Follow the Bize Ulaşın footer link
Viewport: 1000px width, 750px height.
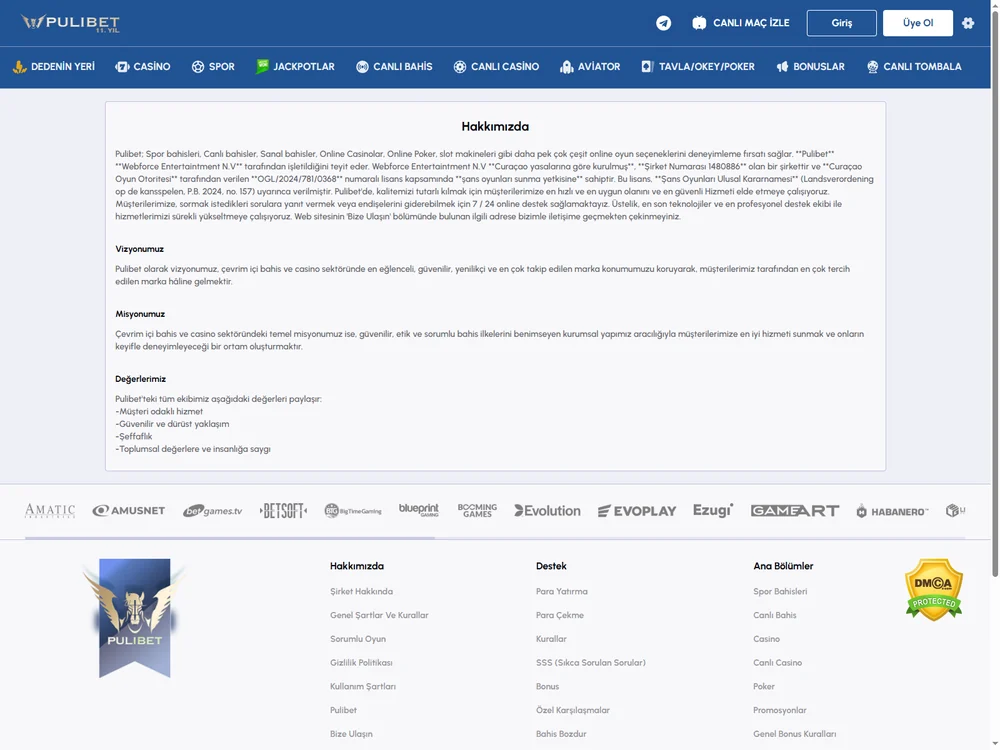click(351, 734)
